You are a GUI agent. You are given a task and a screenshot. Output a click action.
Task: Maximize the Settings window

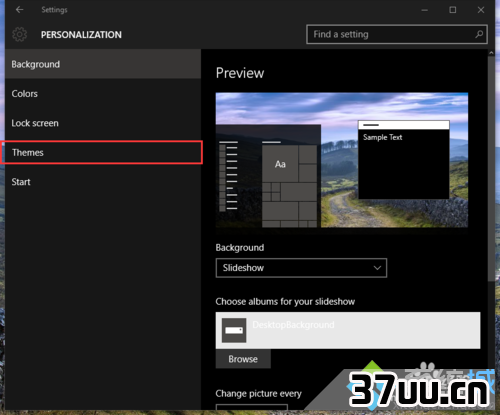453,10
